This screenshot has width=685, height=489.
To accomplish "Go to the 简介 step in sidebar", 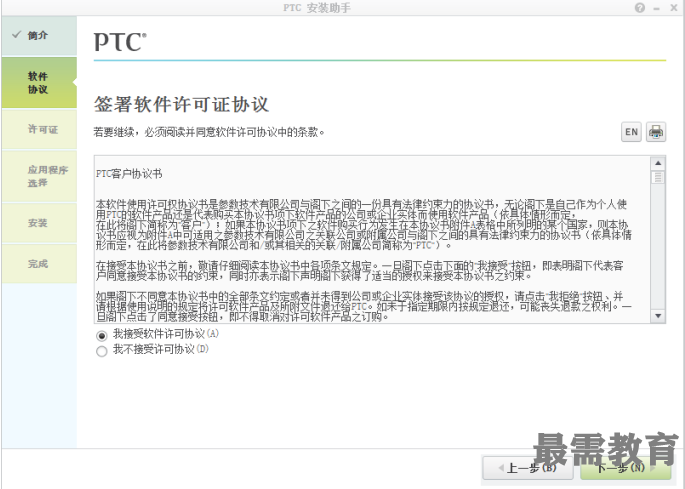I will [39, 36].
